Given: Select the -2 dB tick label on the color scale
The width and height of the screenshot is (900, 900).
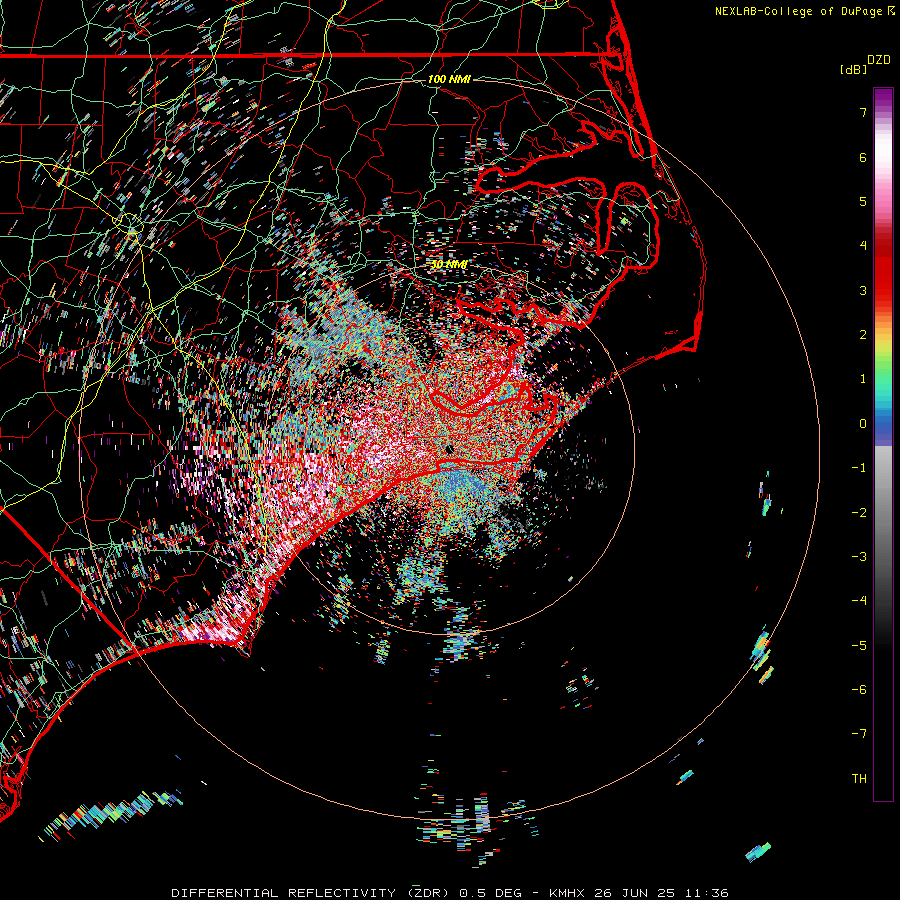Looking at the screenshot, I should click(859, 513).
